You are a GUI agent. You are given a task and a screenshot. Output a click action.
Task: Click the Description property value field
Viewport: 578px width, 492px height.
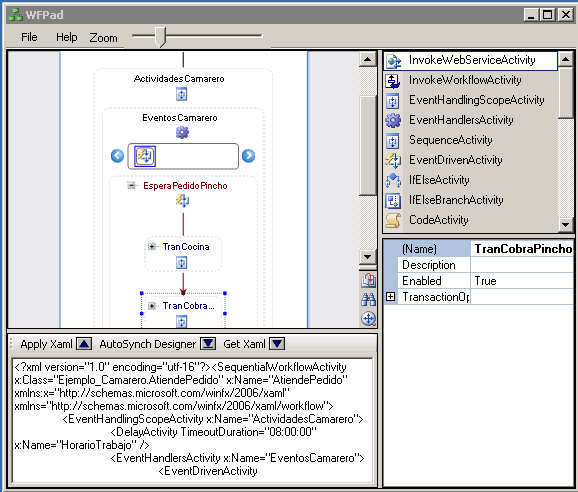[x=522, y=265]
